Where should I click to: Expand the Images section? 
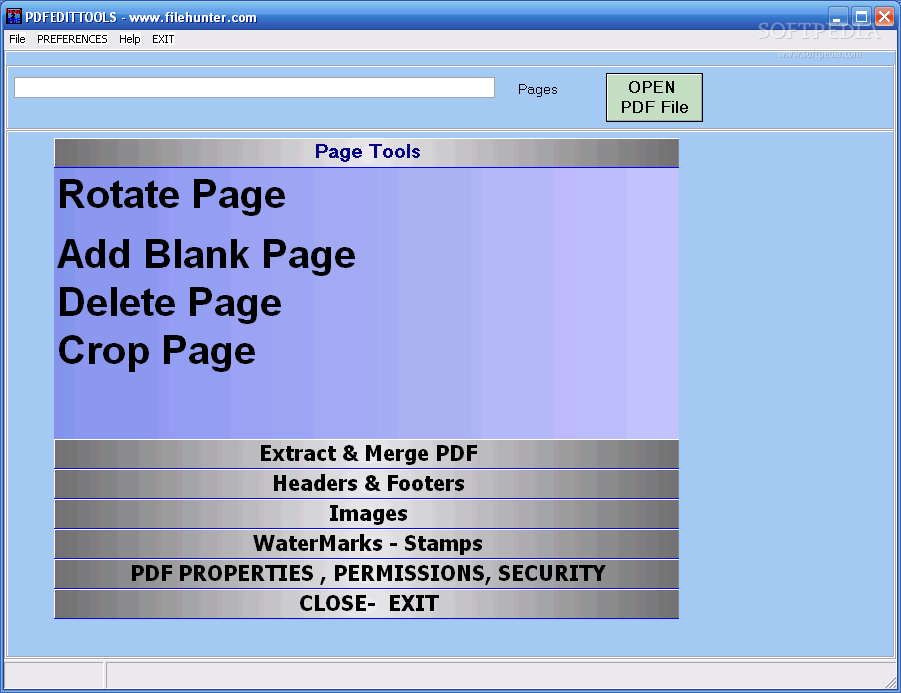click(367, 514)
